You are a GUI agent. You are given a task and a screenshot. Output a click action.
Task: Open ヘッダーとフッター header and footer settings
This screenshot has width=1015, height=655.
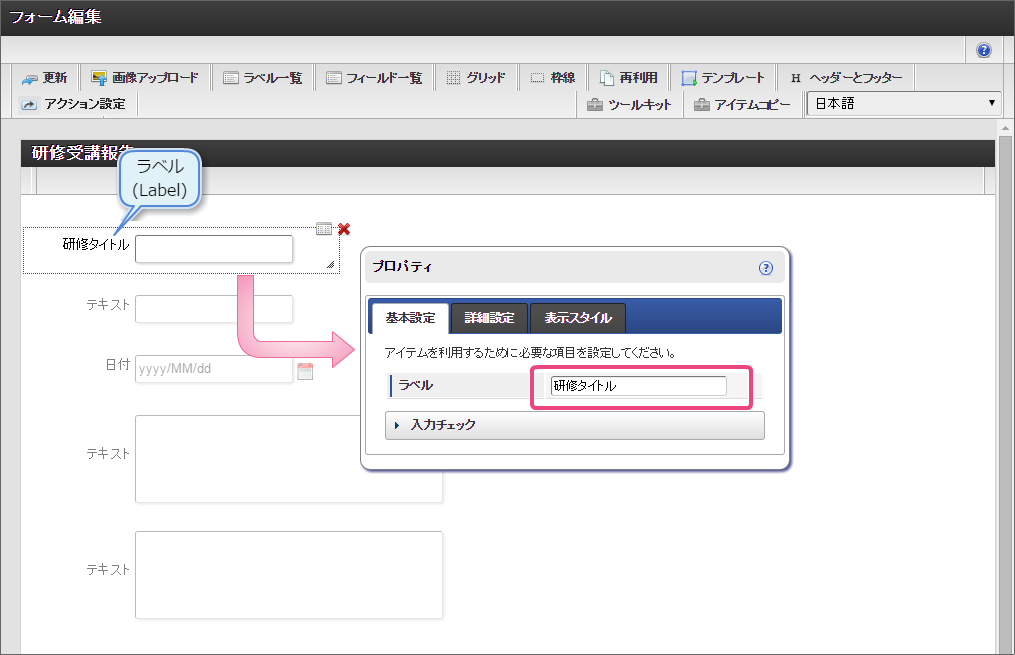845,78
